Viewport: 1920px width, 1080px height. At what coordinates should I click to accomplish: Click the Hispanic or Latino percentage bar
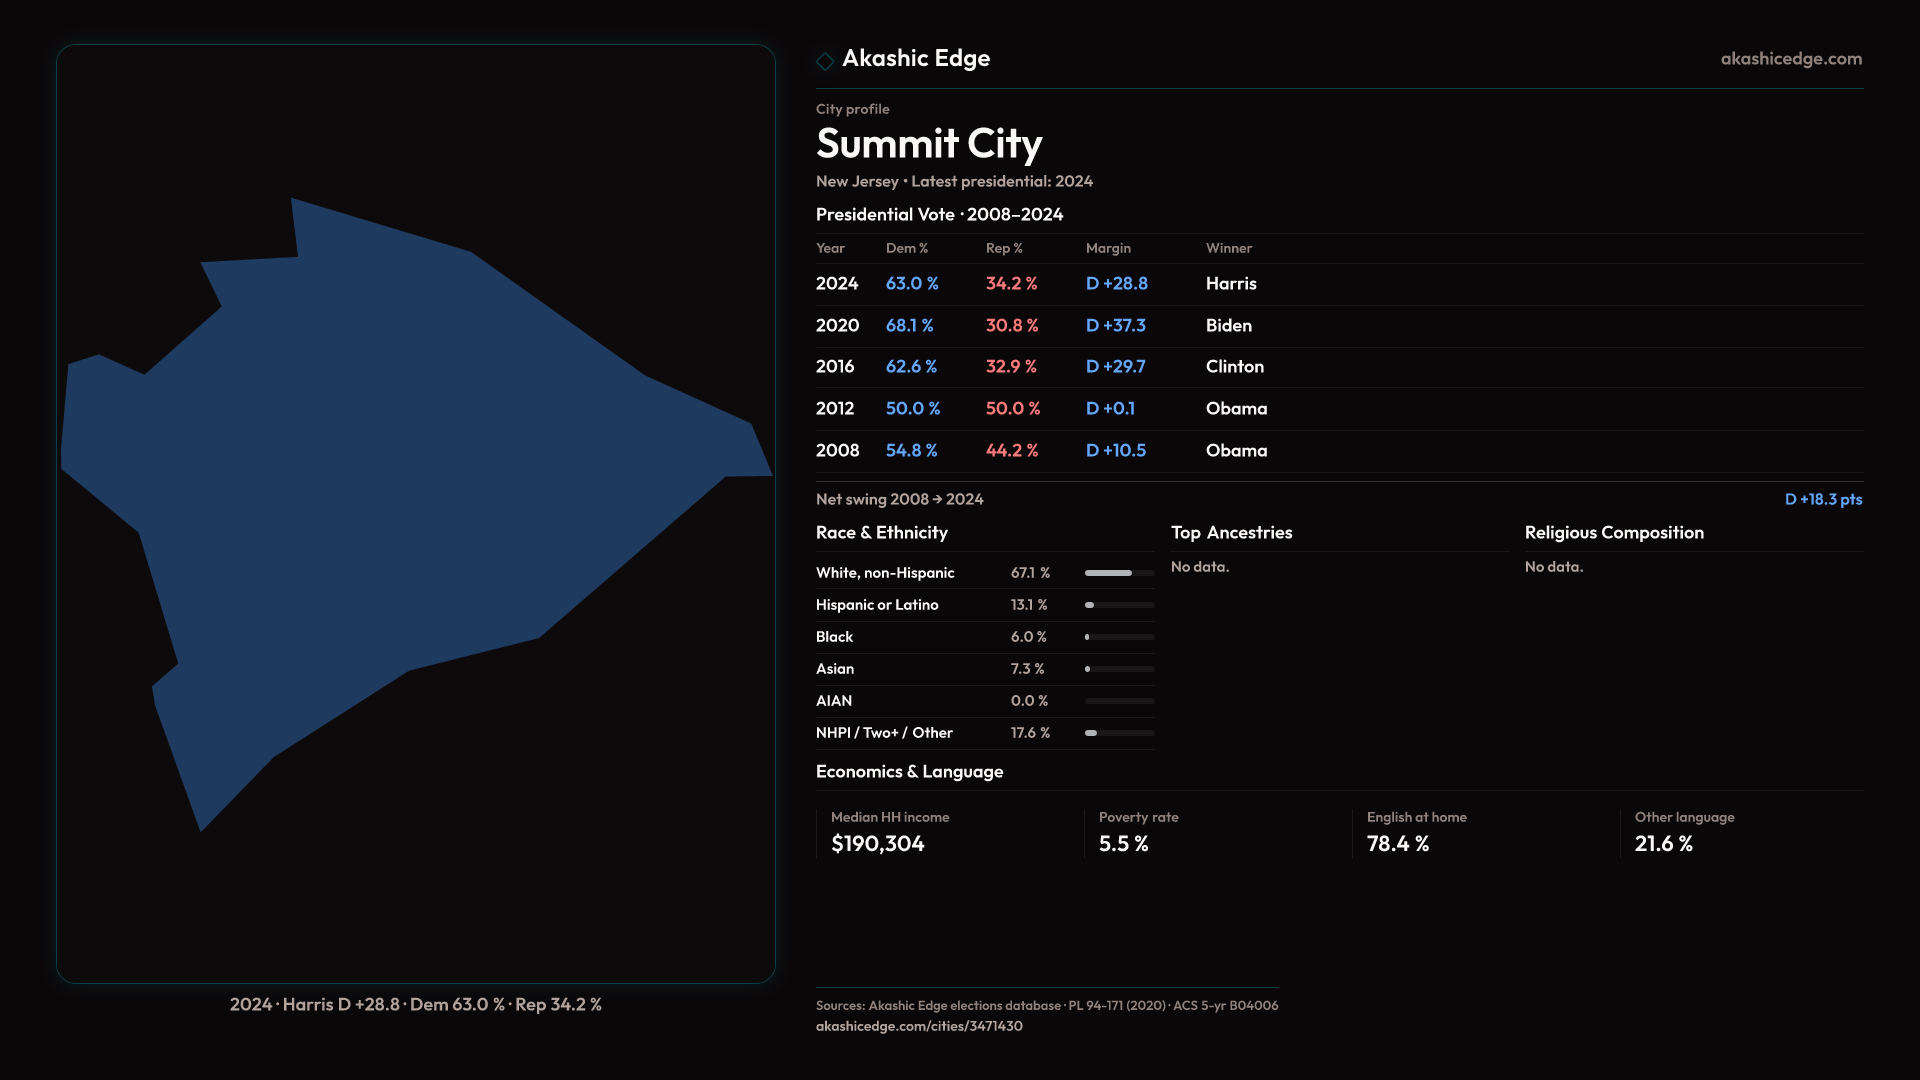click(x=1119, y=605)
